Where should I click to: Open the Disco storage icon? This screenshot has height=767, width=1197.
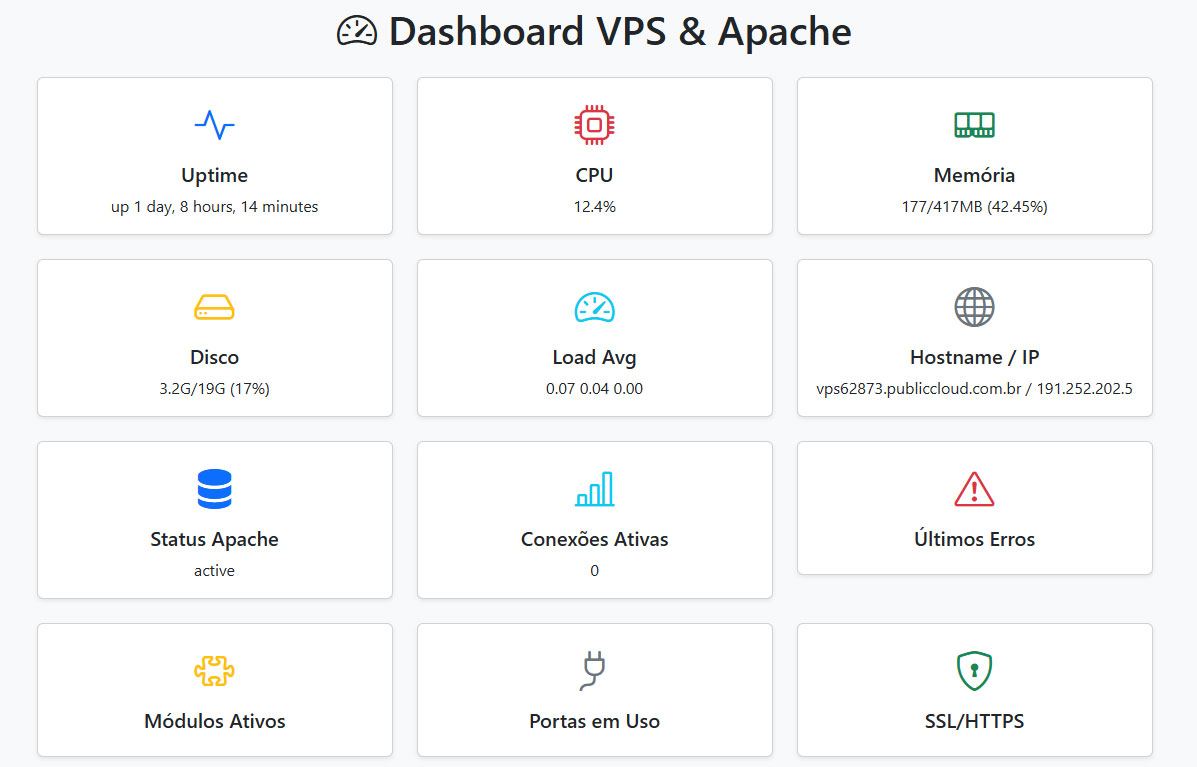click(x=214, y=306)
